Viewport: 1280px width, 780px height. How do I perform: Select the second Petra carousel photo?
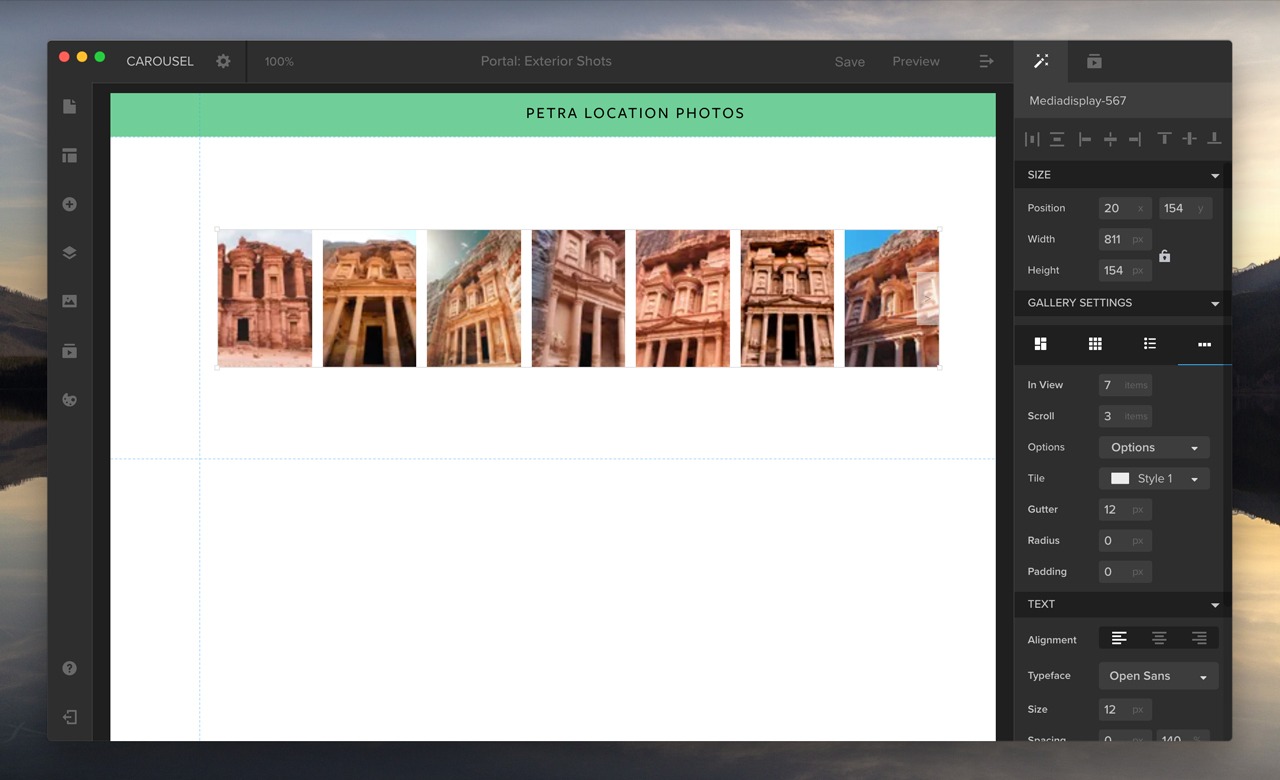pos(369,298)
